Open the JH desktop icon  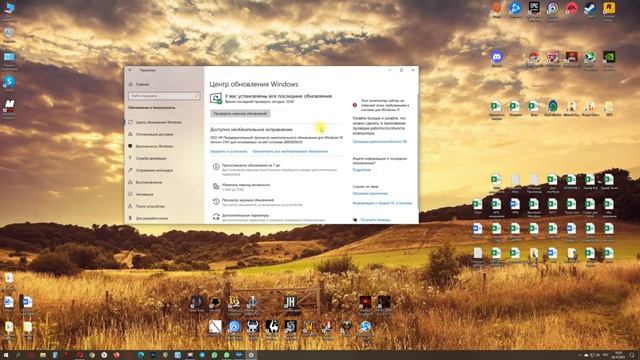[290, 302]
